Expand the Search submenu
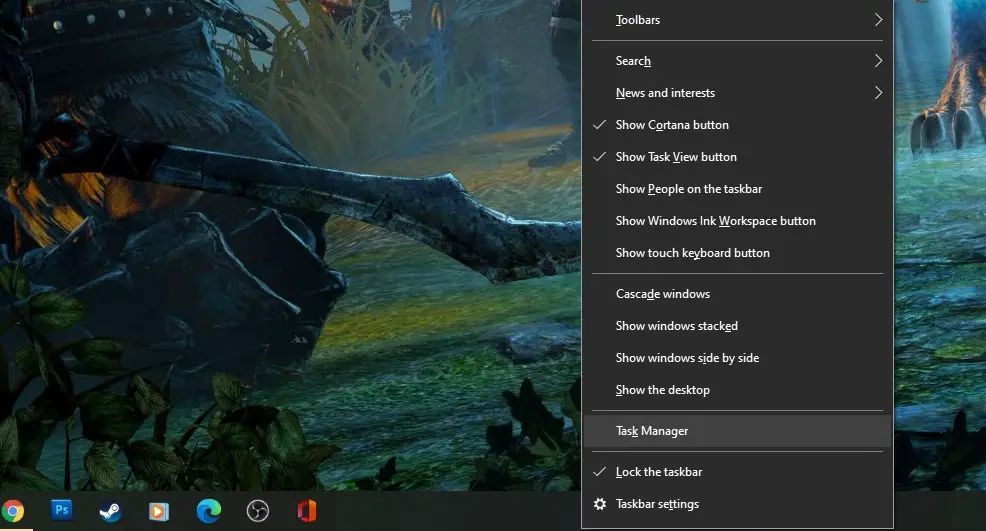This screenshot has height=531, width=986. pos(737,61)
